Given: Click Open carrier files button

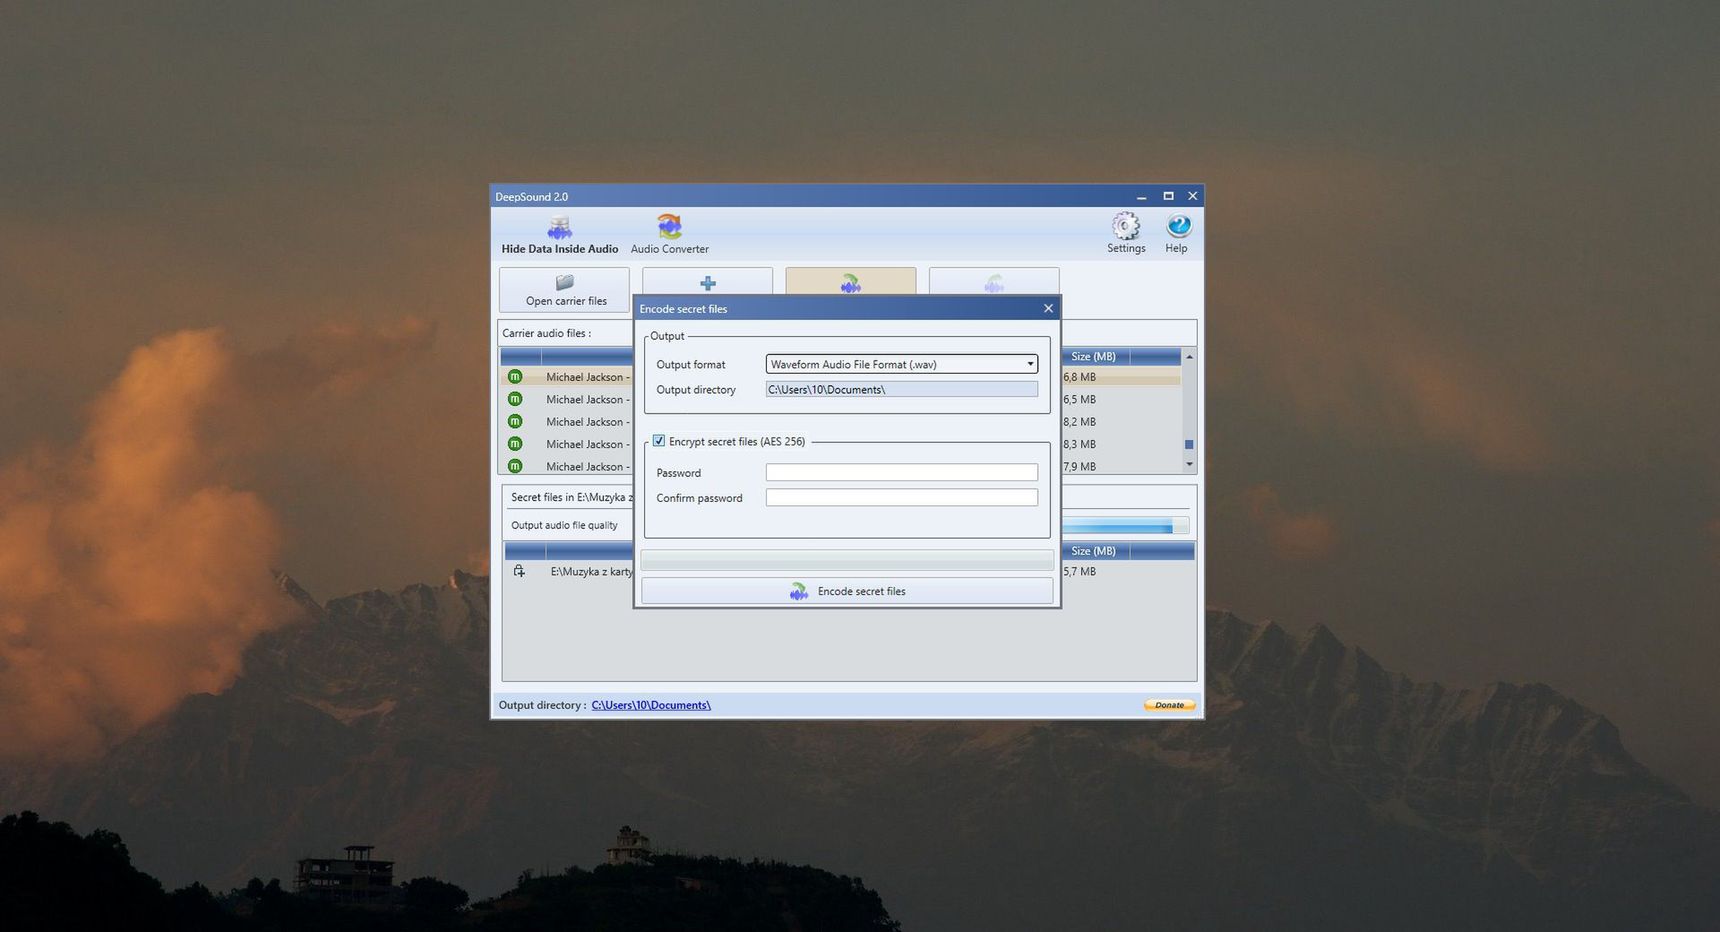Looking at the screenshot, I should click(565, 290).
